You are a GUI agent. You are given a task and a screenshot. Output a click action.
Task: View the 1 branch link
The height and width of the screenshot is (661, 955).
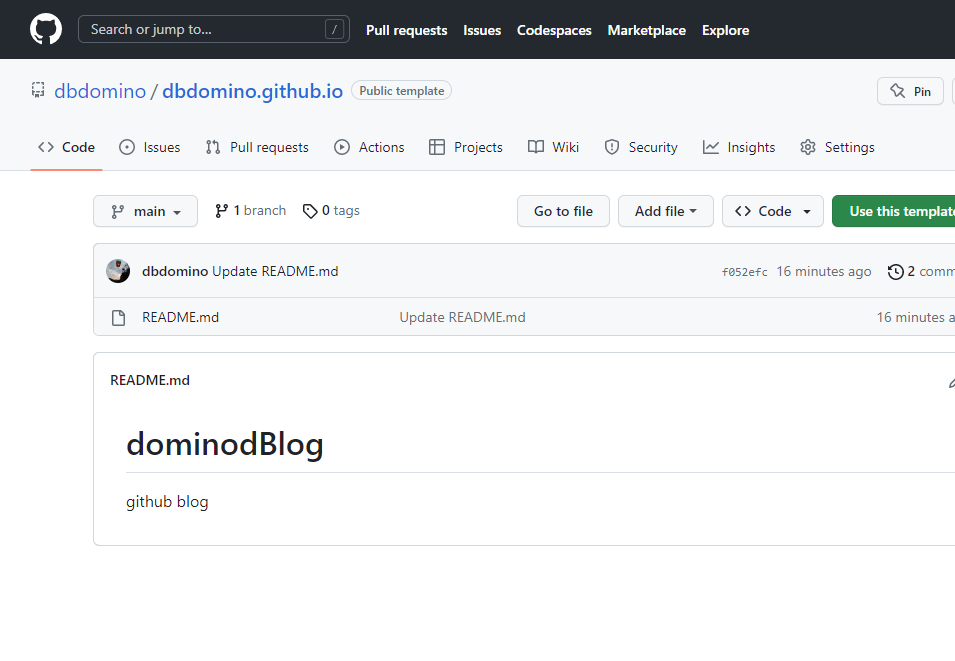pyautogui.click(x=250, y=211)
